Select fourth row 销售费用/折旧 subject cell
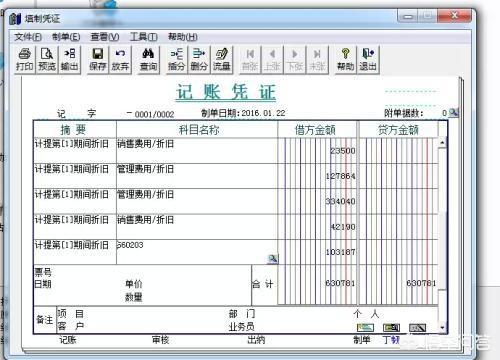 point(197,227)
